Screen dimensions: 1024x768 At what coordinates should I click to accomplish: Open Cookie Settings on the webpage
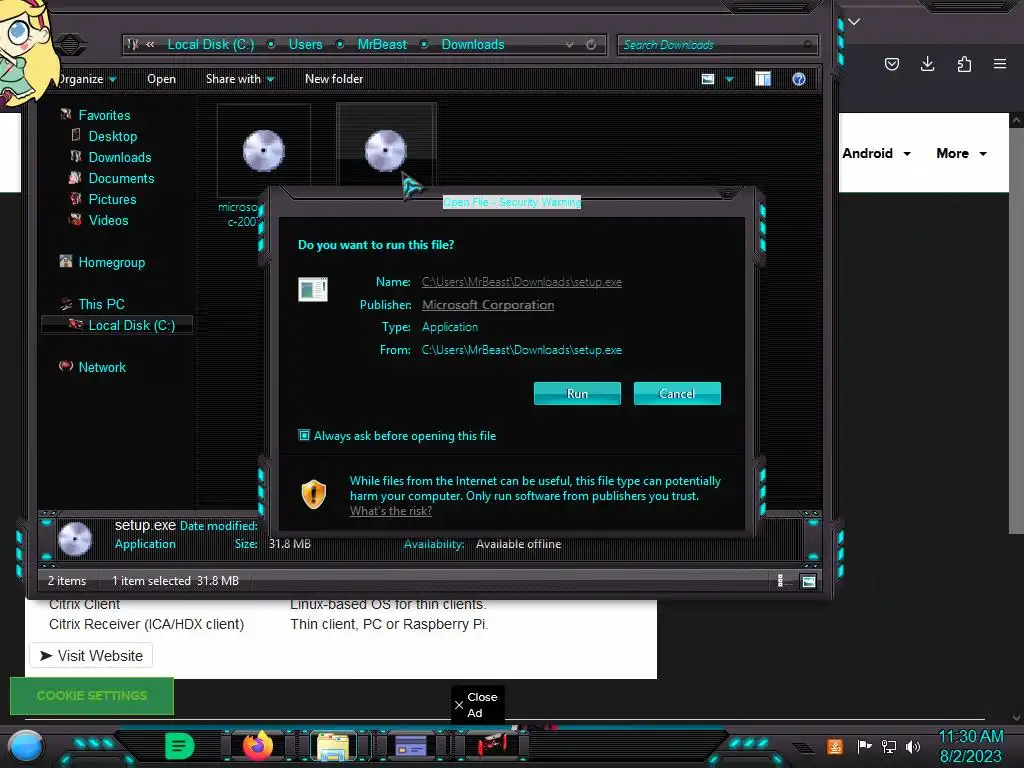coord(91,696)
